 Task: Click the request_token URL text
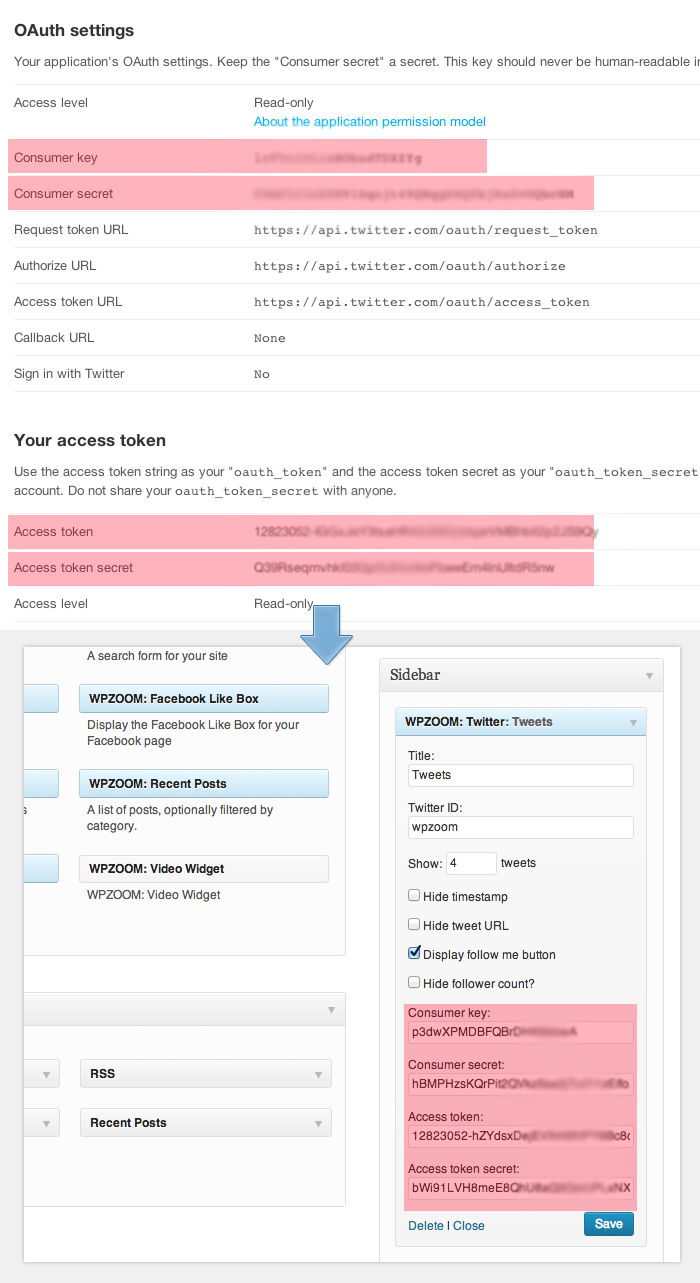(x=426, y=230)
